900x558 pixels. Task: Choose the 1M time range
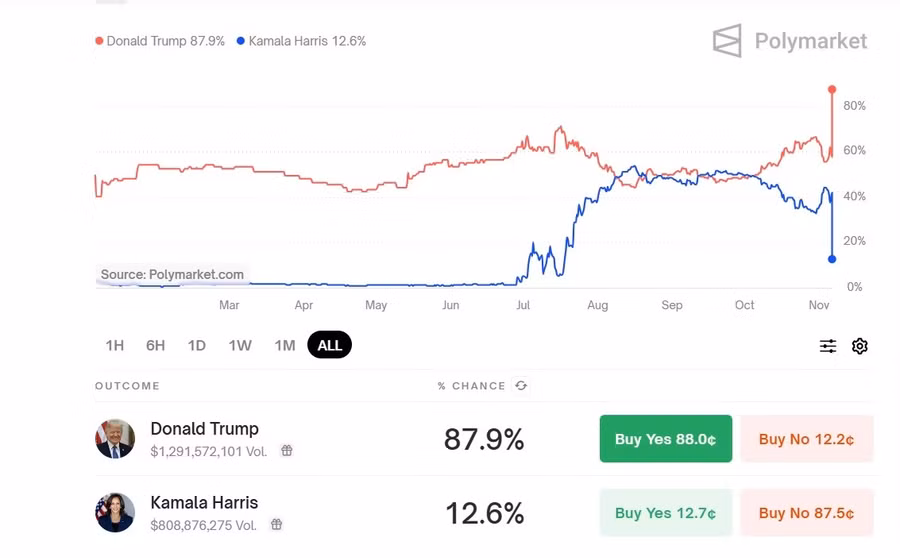click(285, 346)
